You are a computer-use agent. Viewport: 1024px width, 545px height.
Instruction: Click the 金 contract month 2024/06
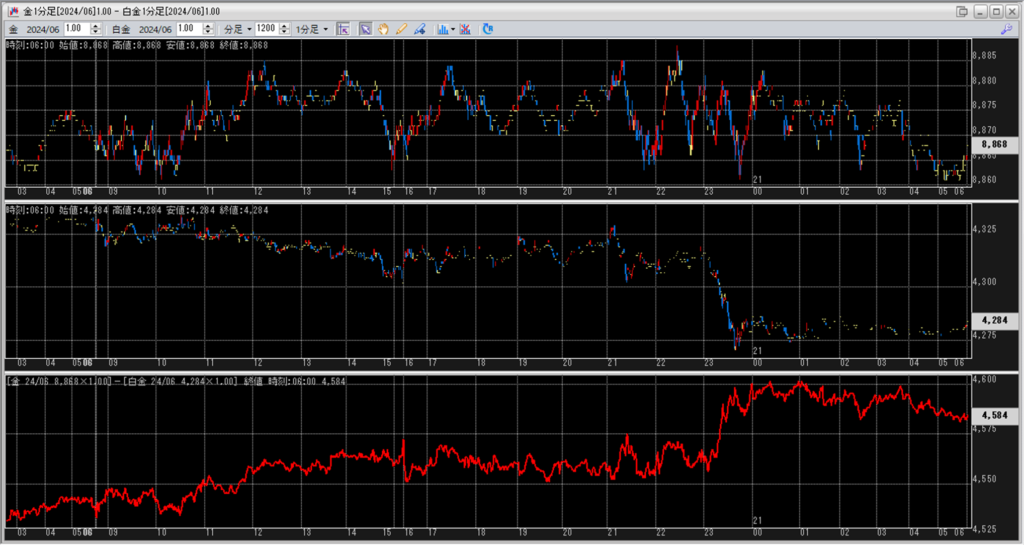click(x=43, y=29)
